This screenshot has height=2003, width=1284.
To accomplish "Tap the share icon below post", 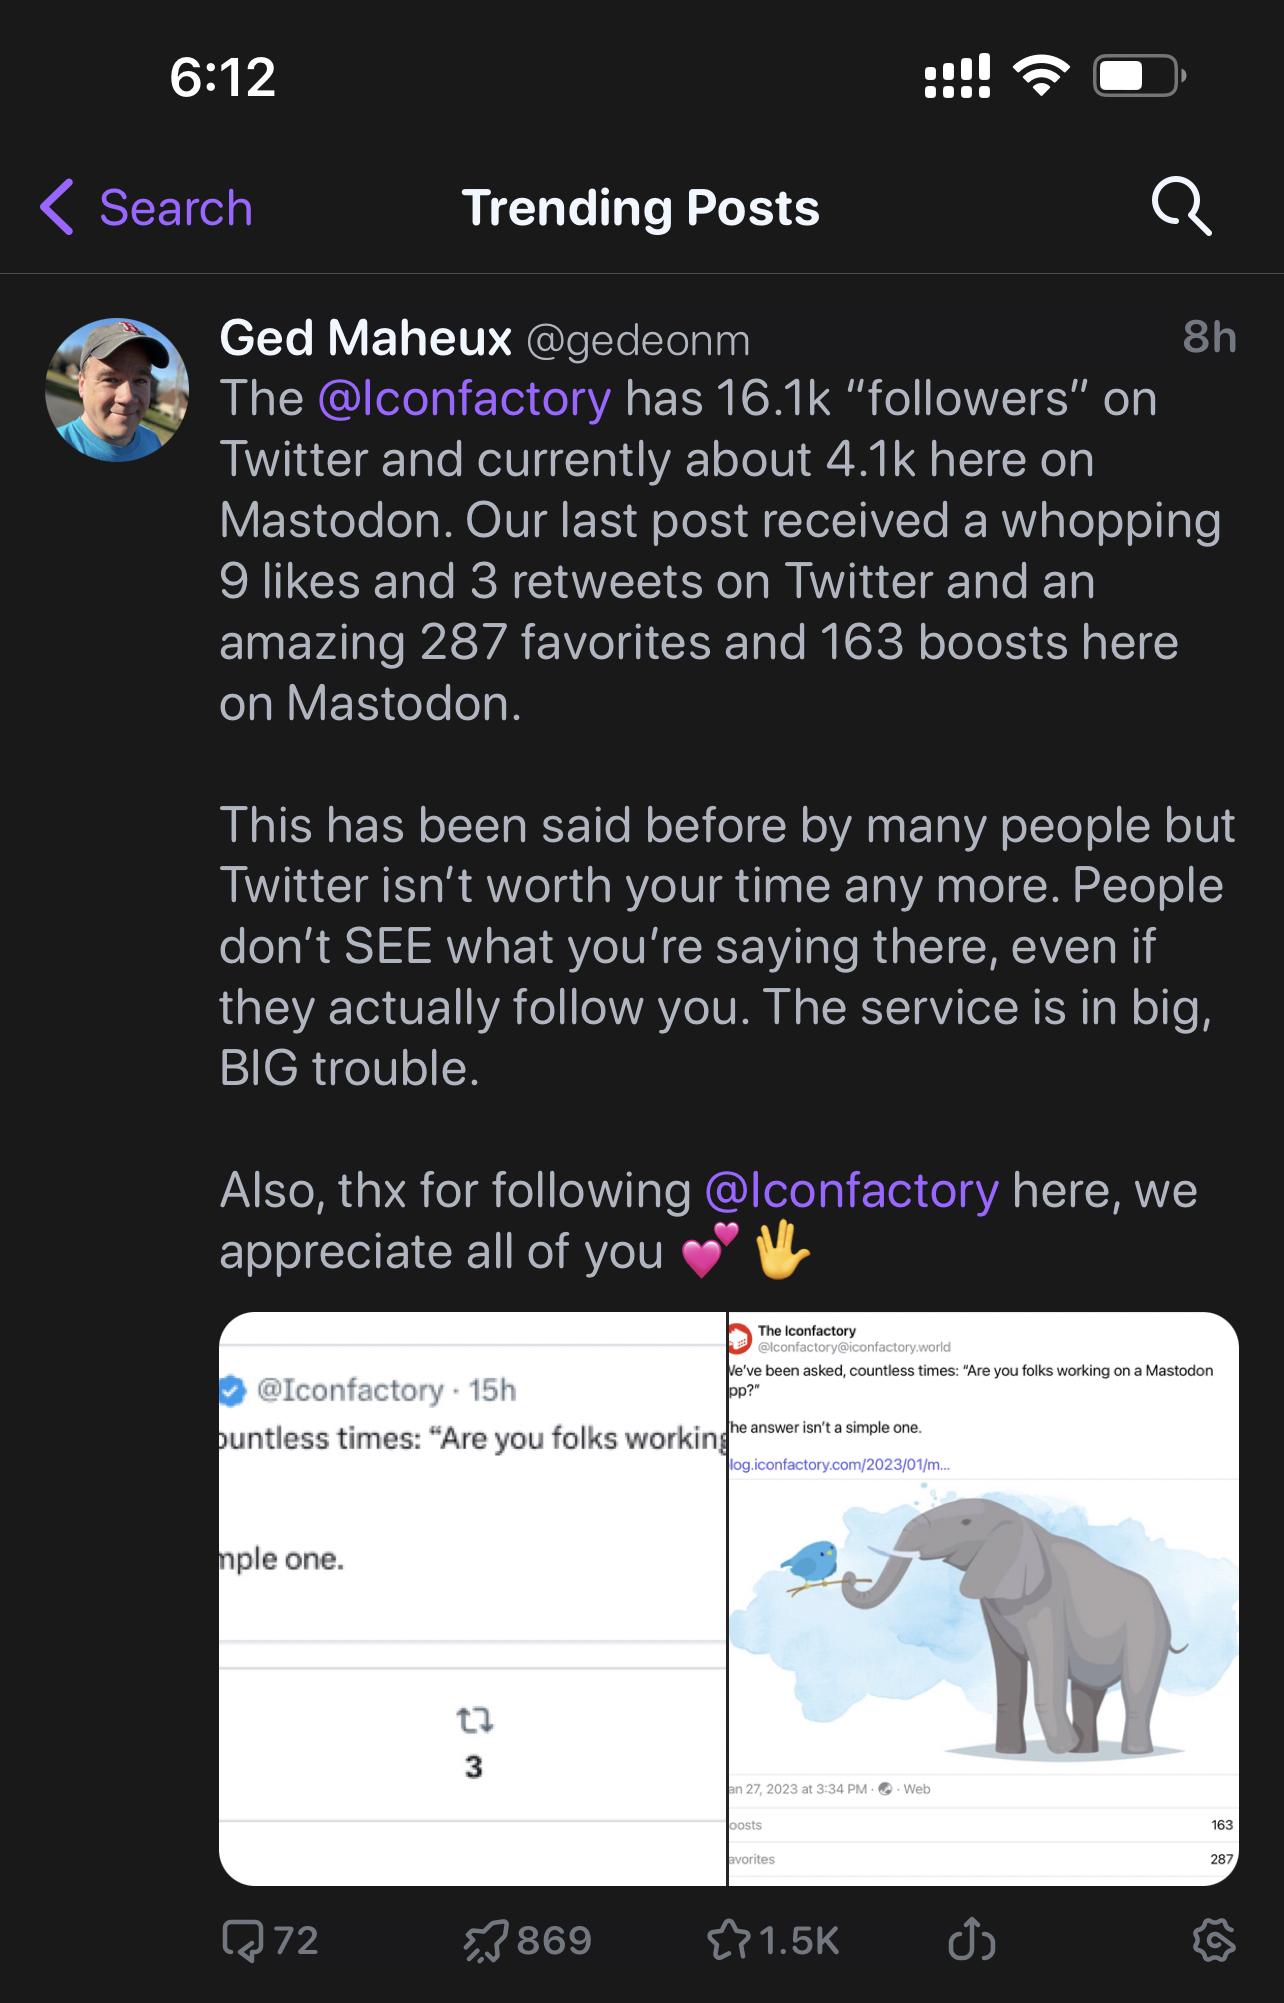I will [x=970, y=1941].
